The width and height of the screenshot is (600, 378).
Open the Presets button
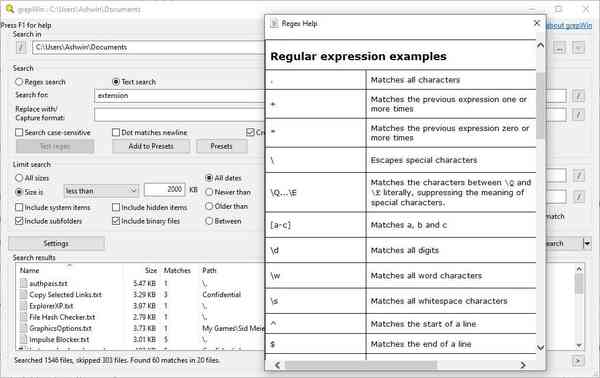click(x=221, y=147)
